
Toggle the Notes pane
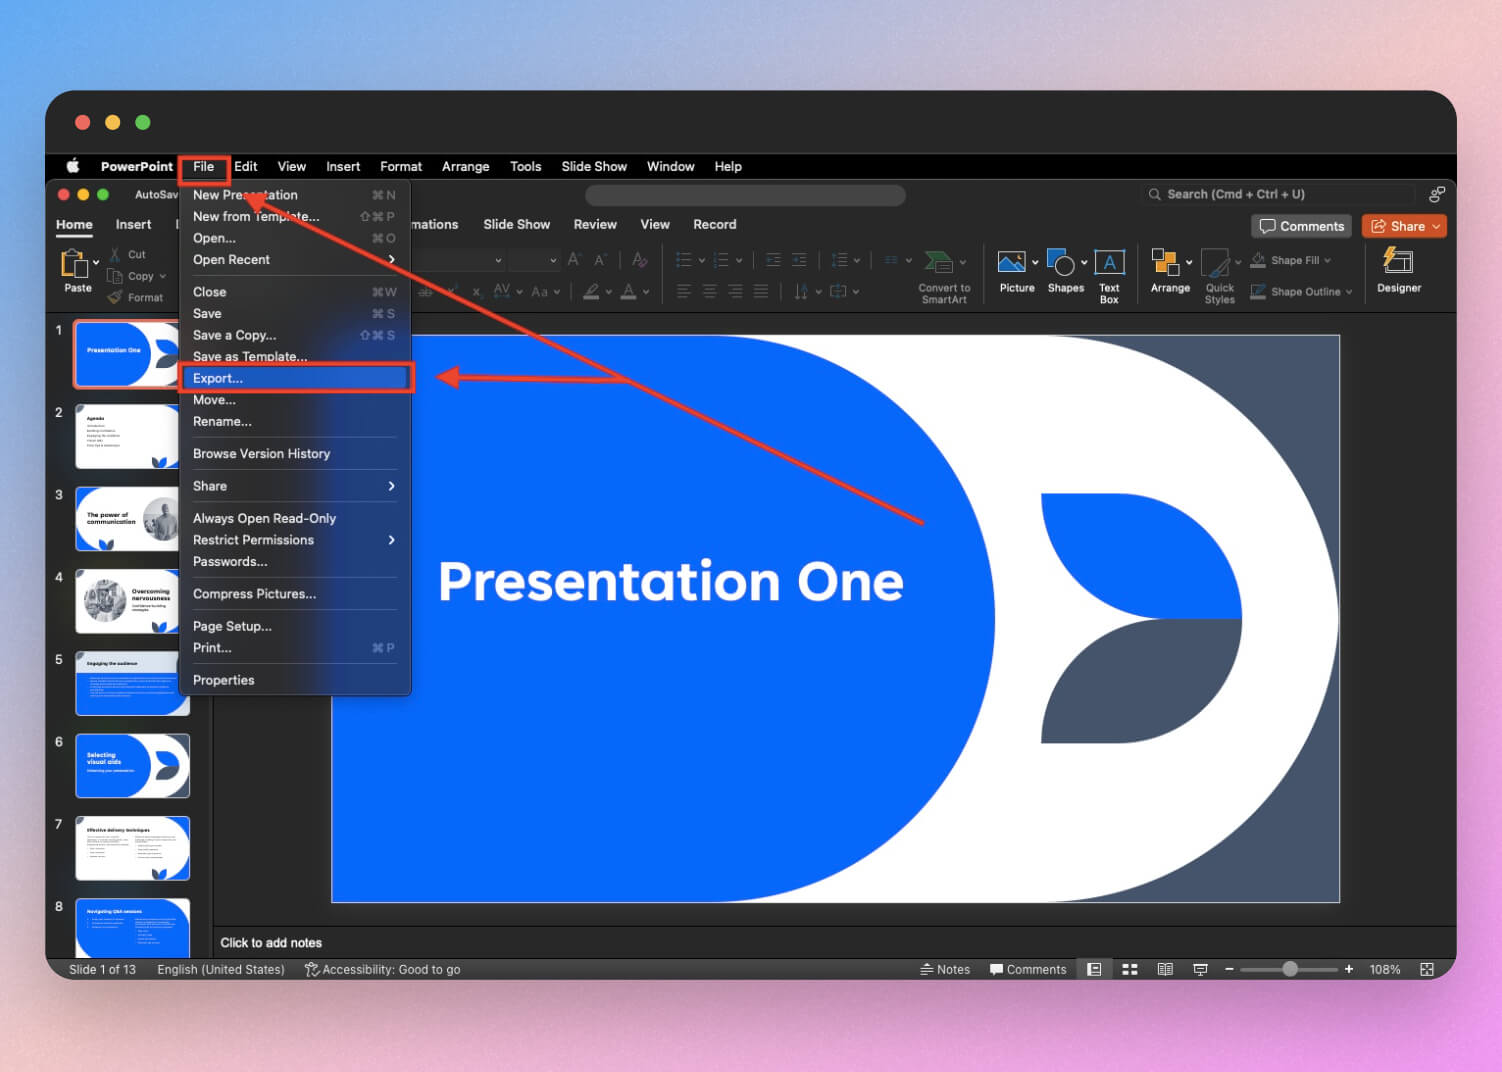(945, 969)
